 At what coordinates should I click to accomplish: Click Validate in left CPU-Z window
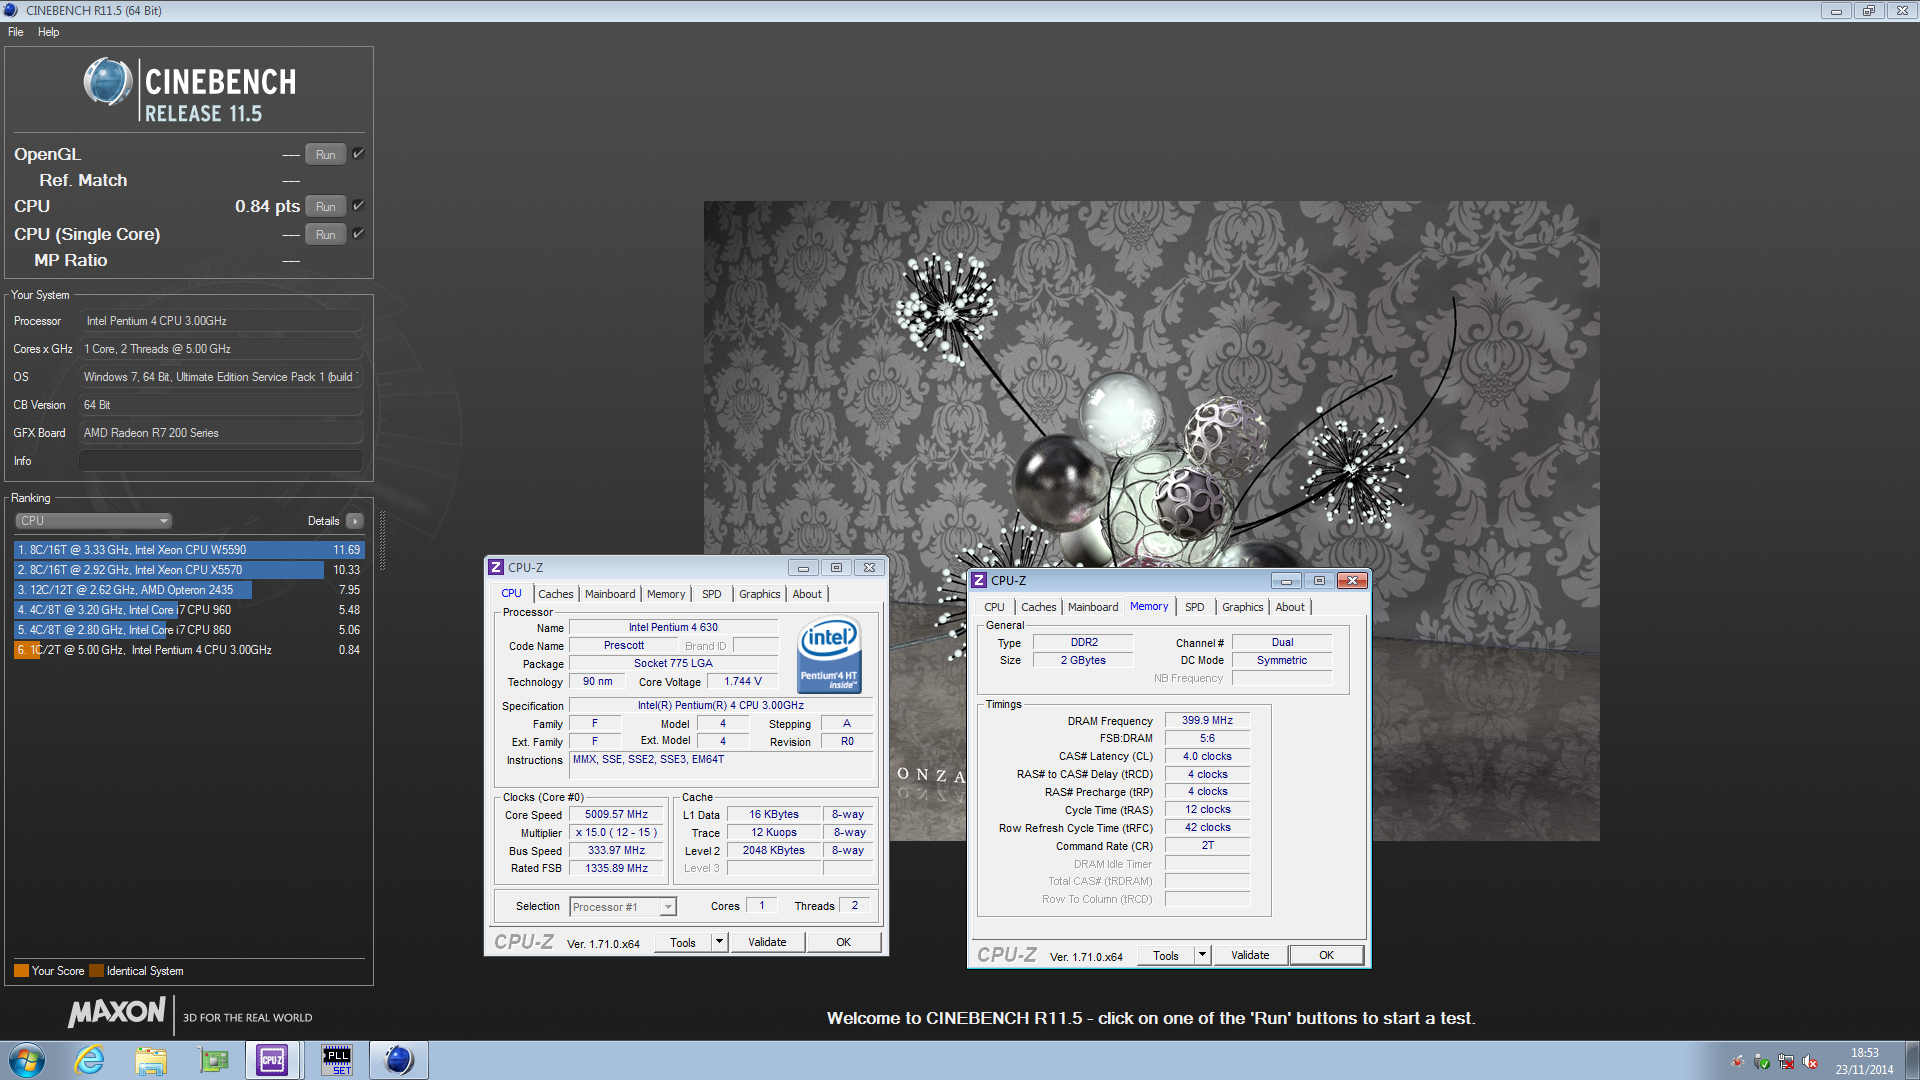[x=767, y=942]
